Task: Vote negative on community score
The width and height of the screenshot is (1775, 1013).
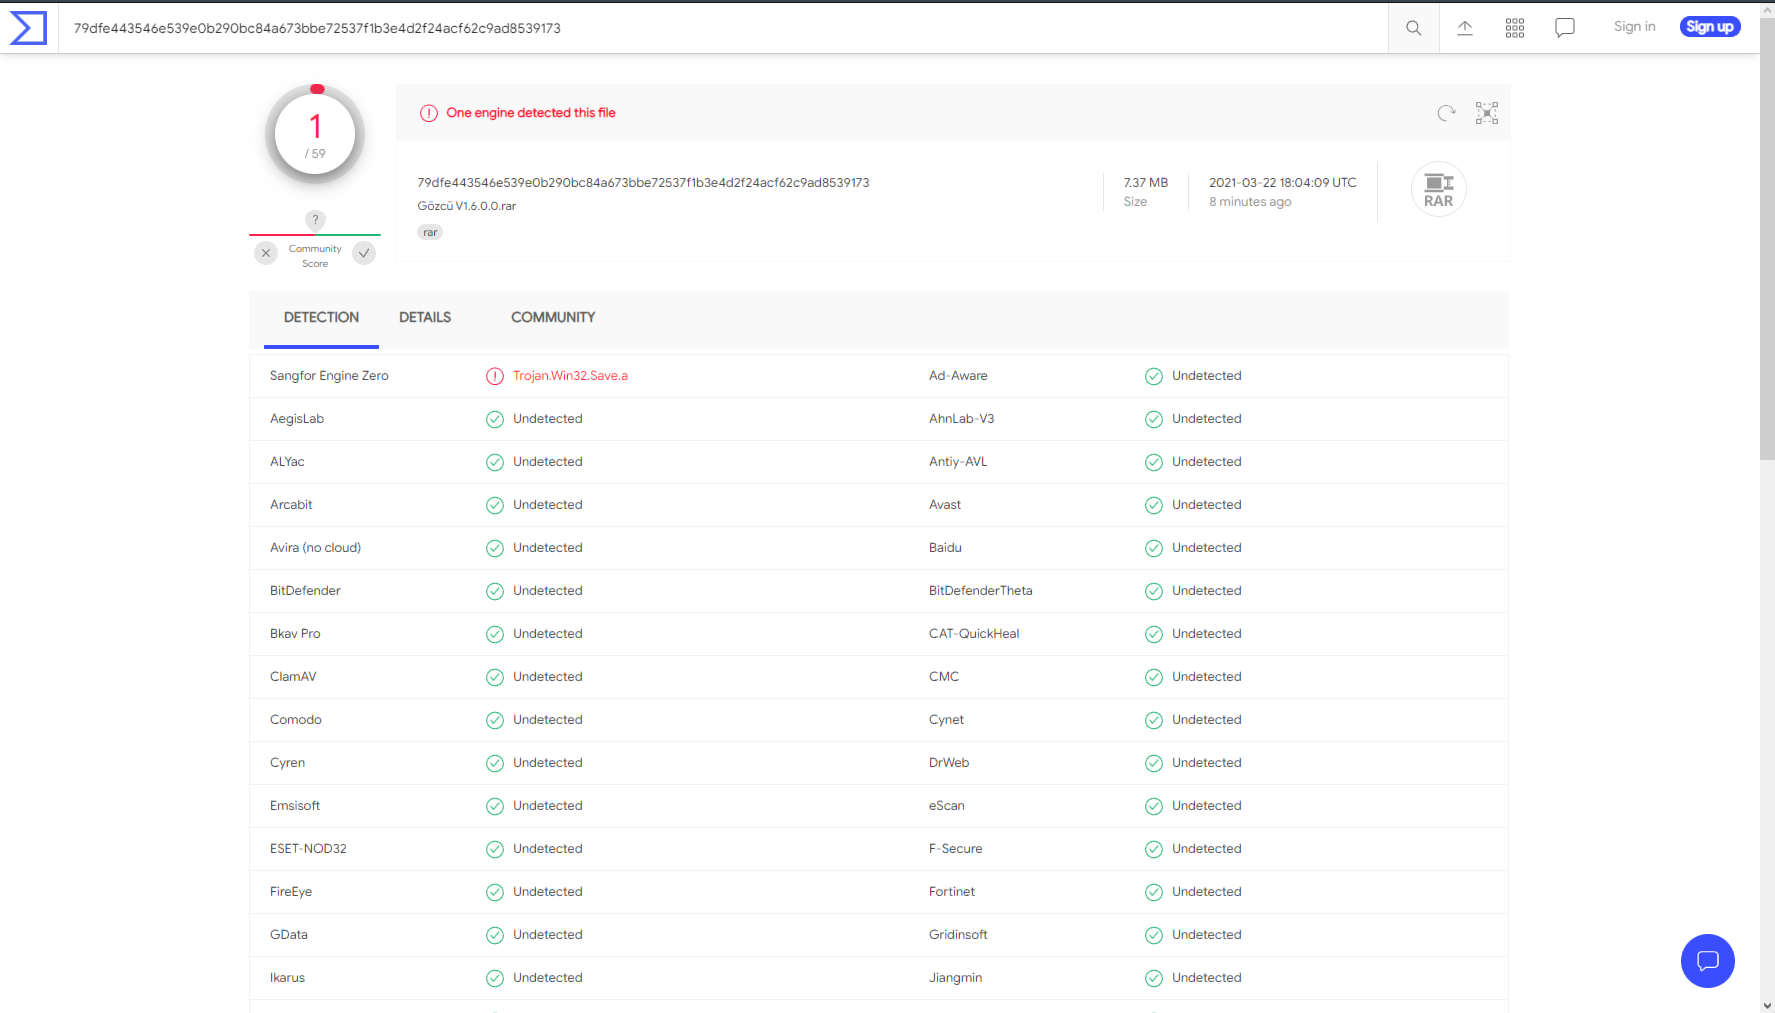Action: click(x=266, y=253)
